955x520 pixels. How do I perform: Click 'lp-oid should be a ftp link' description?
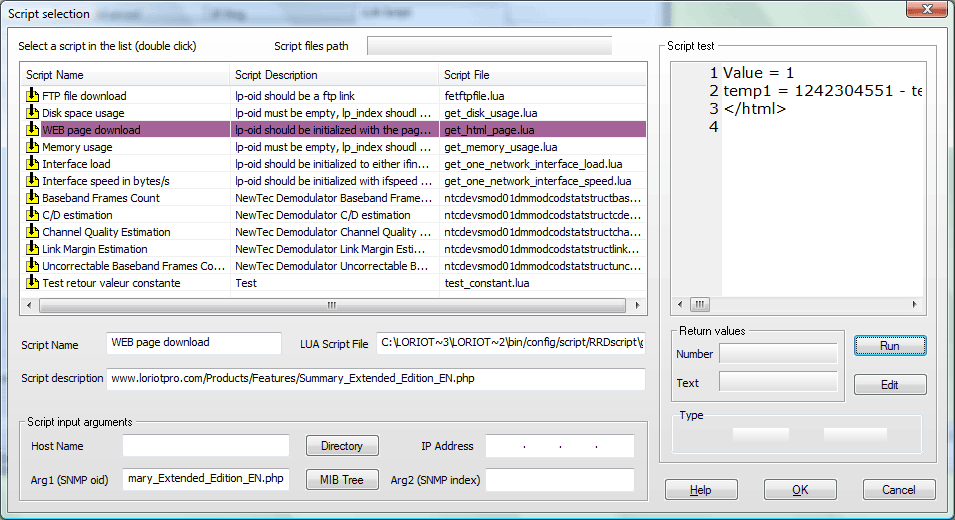[295, 96]
